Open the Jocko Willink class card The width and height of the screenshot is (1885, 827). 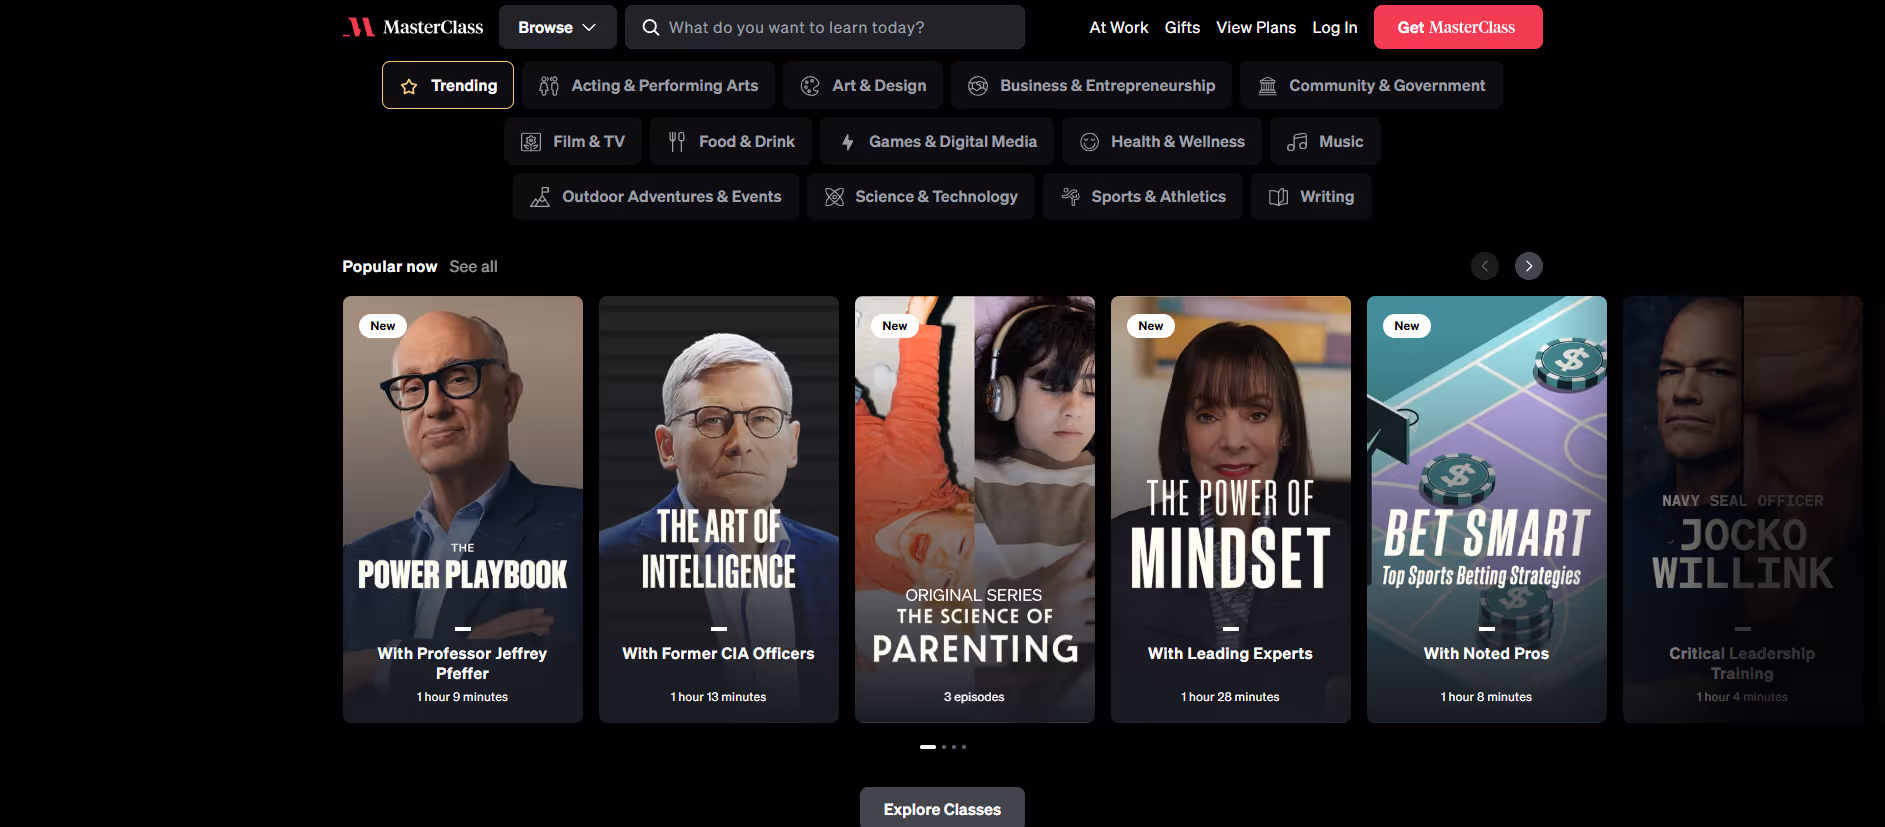(x=1743, y=509)
